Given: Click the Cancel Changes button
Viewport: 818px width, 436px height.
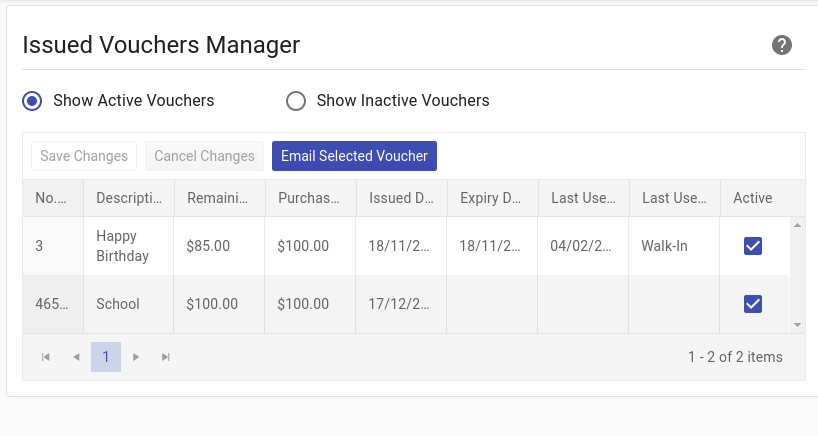Looking at the screenshot, I should [204, 156].
